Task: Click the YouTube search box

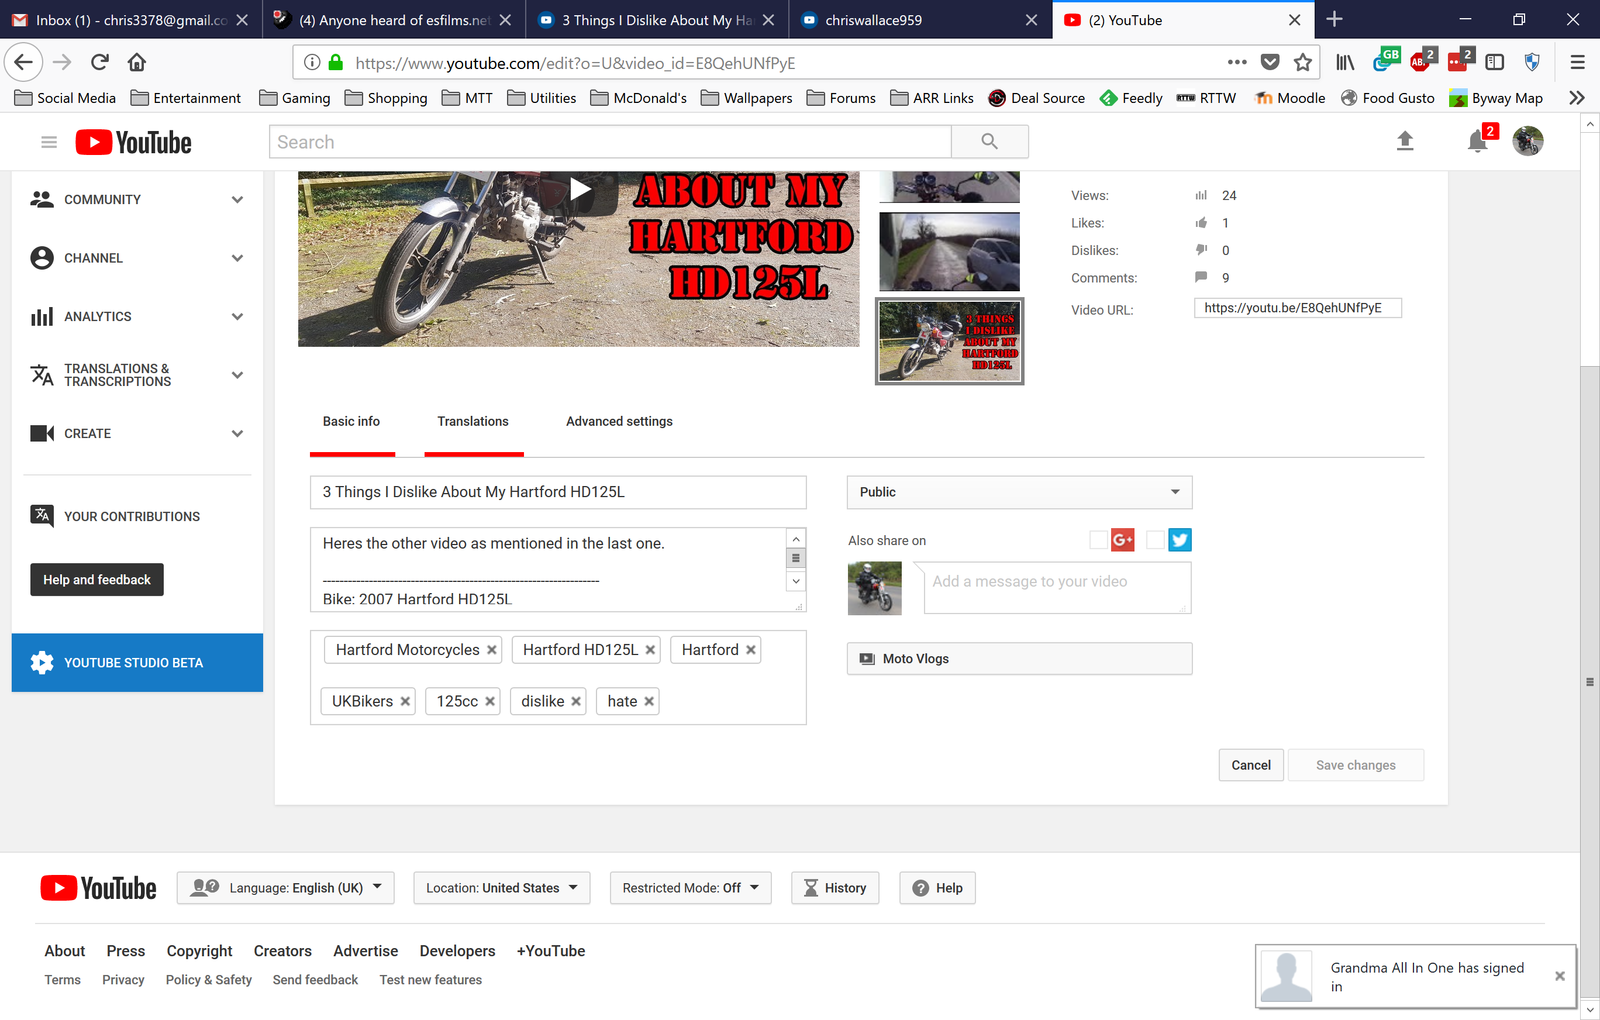Action: [610, 142]
